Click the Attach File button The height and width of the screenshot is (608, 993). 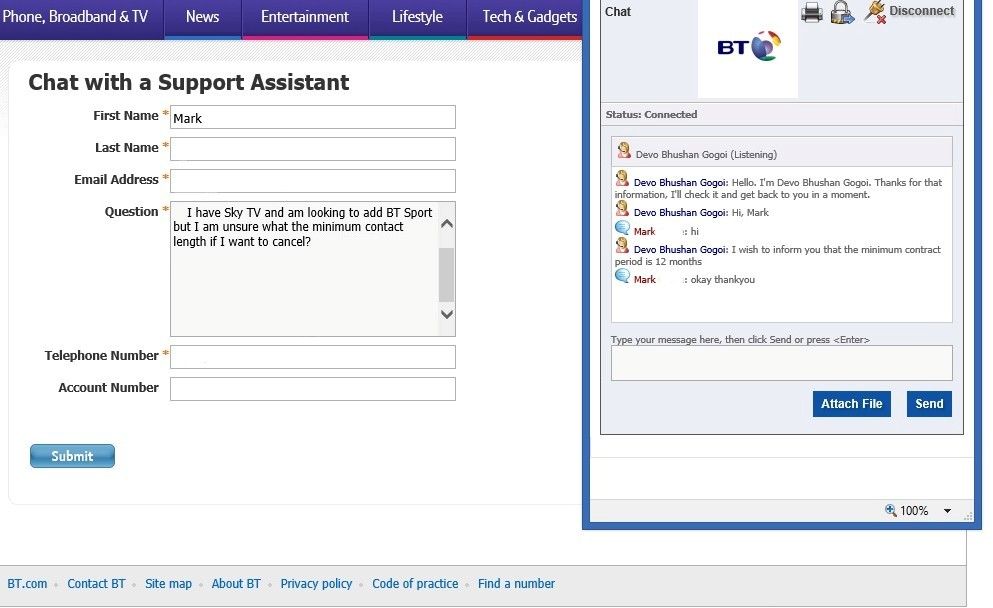click(x=852, y=404)
